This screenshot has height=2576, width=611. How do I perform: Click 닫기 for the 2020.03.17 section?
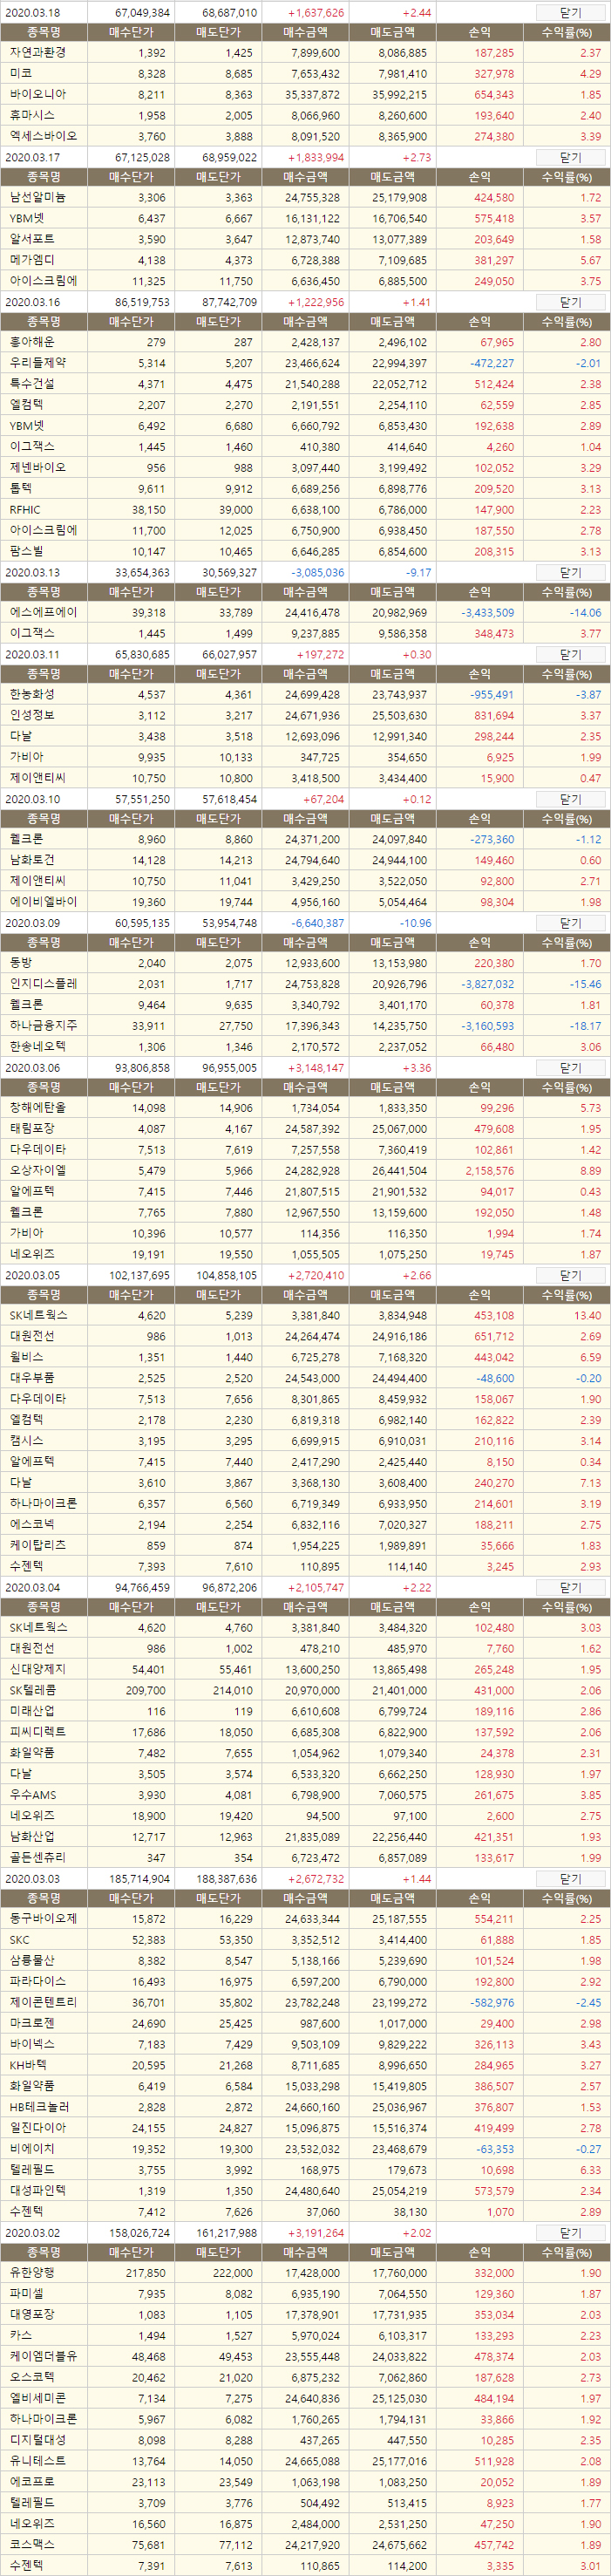[x=570, y=157]
